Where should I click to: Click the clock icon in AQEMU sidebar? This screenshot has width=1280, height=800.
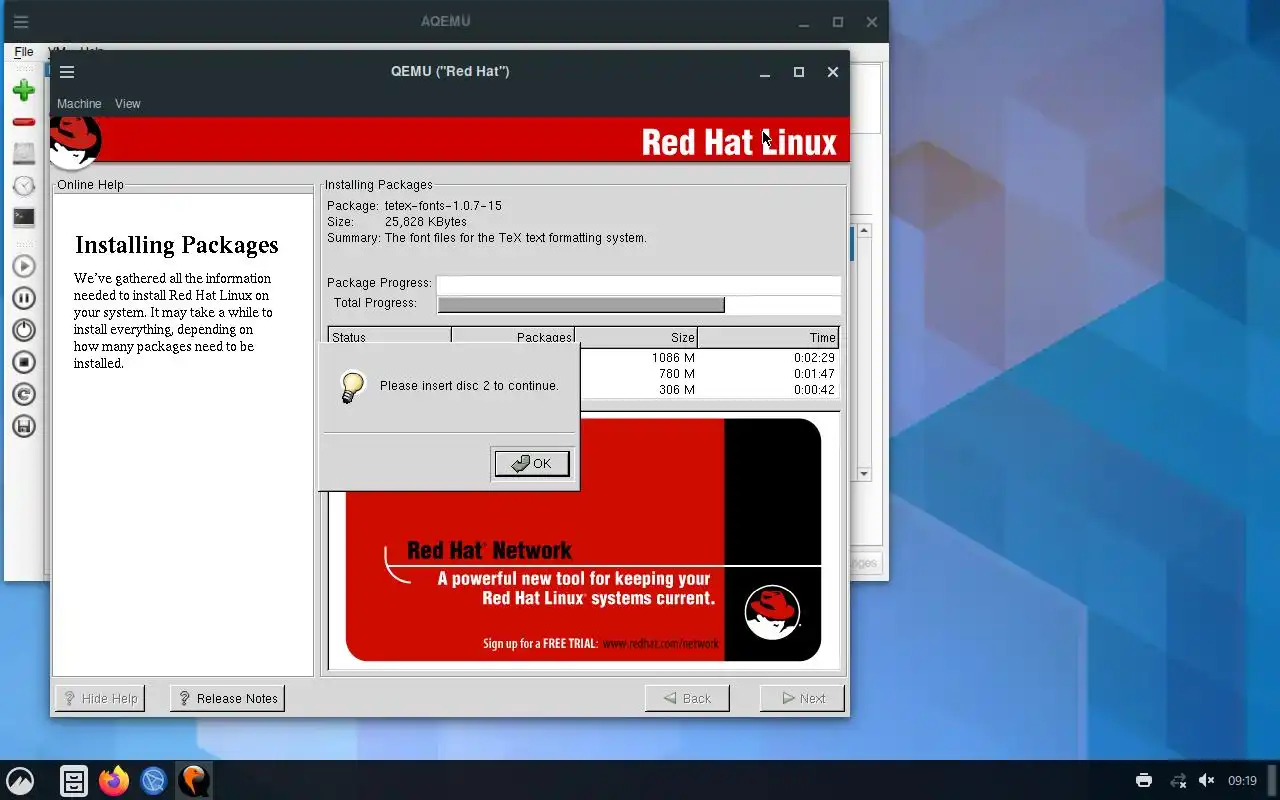tap(24, 186)
